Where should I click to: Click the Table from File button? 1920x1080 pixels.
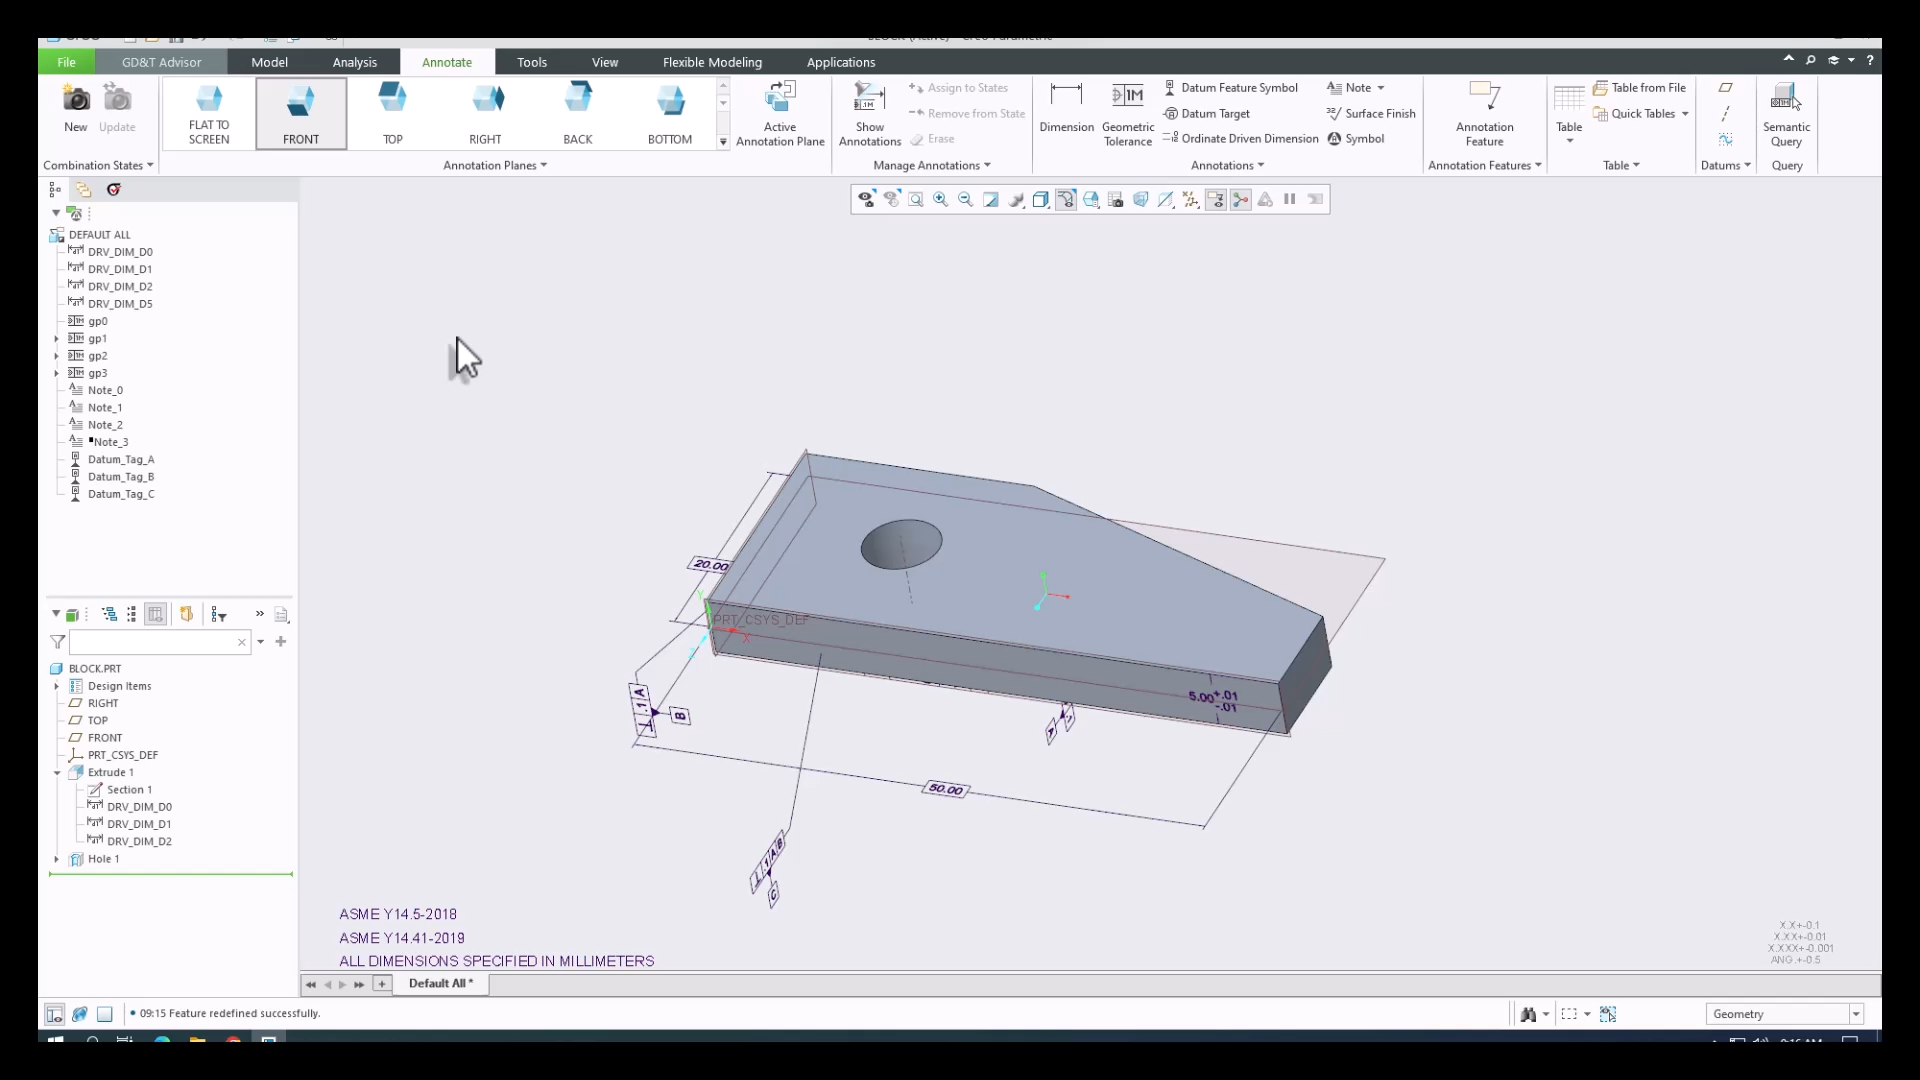click(1639, 88)
